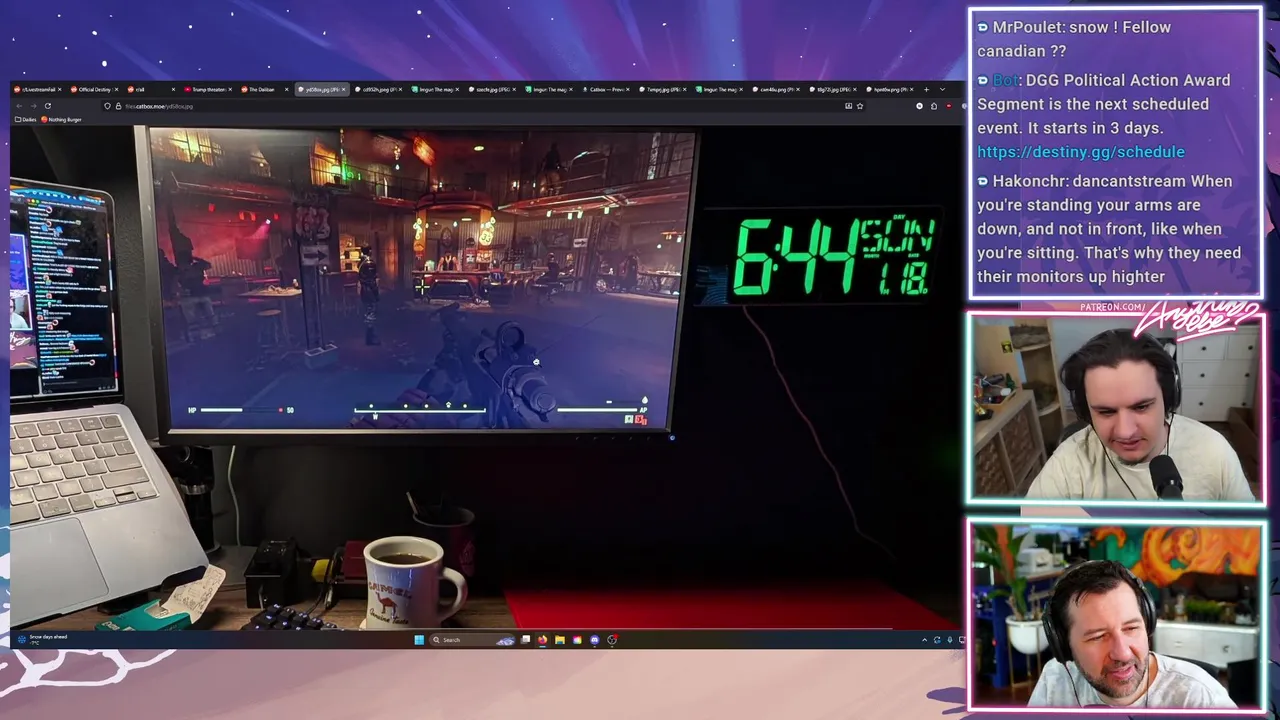Open the Catbox browser tab
The width and height of the screenshot is (1280, 720).
[x=605, y=89]
